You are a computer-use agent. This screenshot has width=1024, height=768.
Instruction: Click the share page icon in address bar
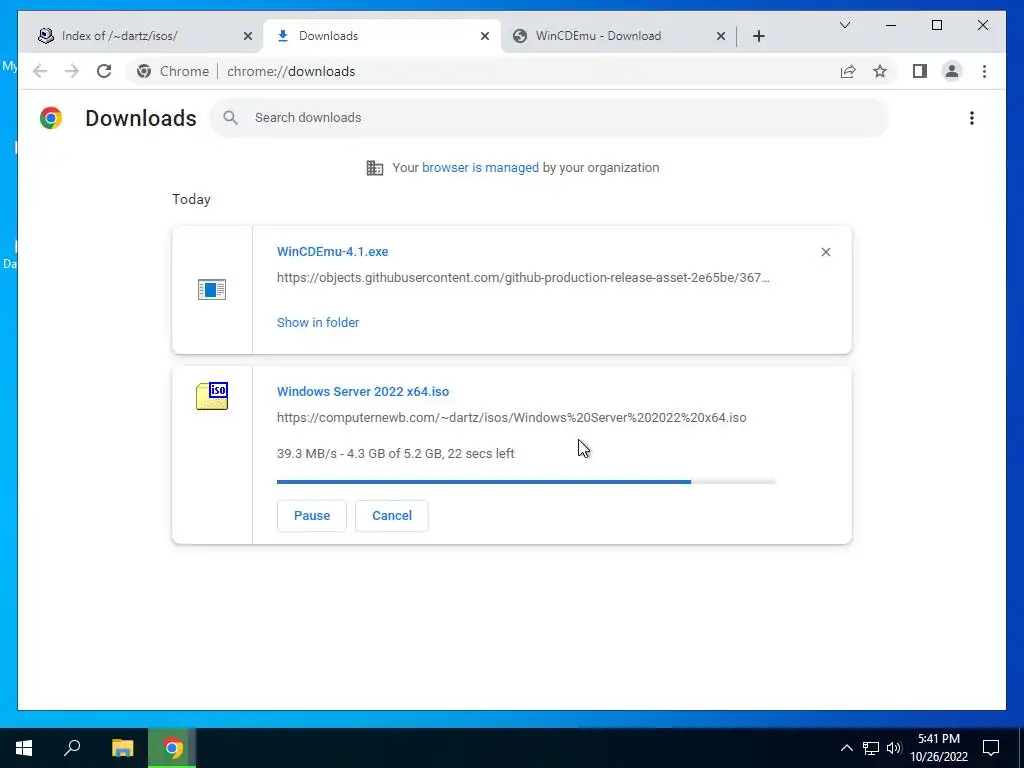point(848,71)
